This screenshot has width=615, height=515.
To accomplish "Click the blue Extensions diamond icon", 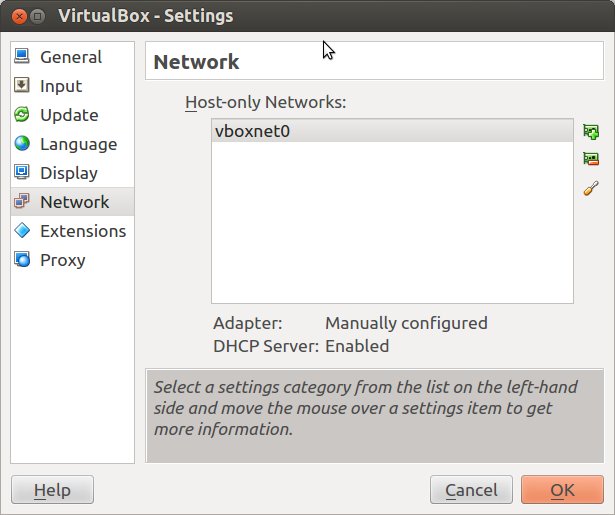I will (x=22, y=230).
